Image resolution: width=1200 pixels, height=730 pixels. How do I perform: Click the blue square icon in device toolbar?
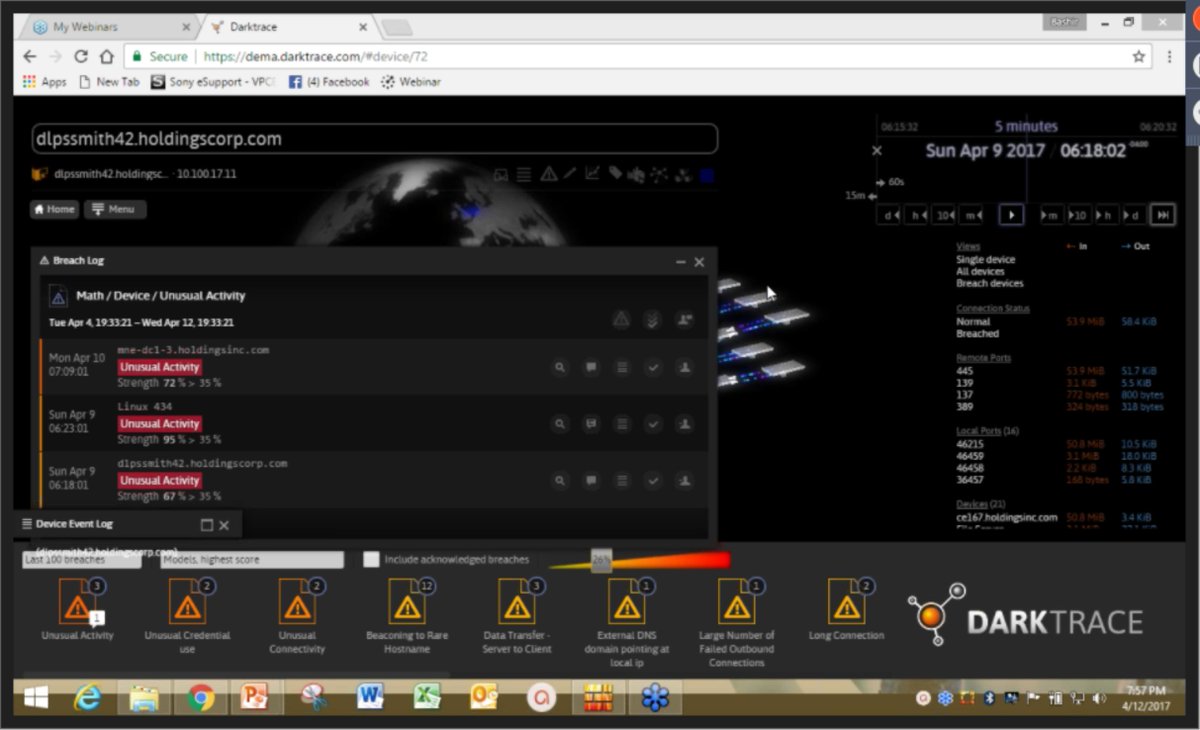(707, 175)
